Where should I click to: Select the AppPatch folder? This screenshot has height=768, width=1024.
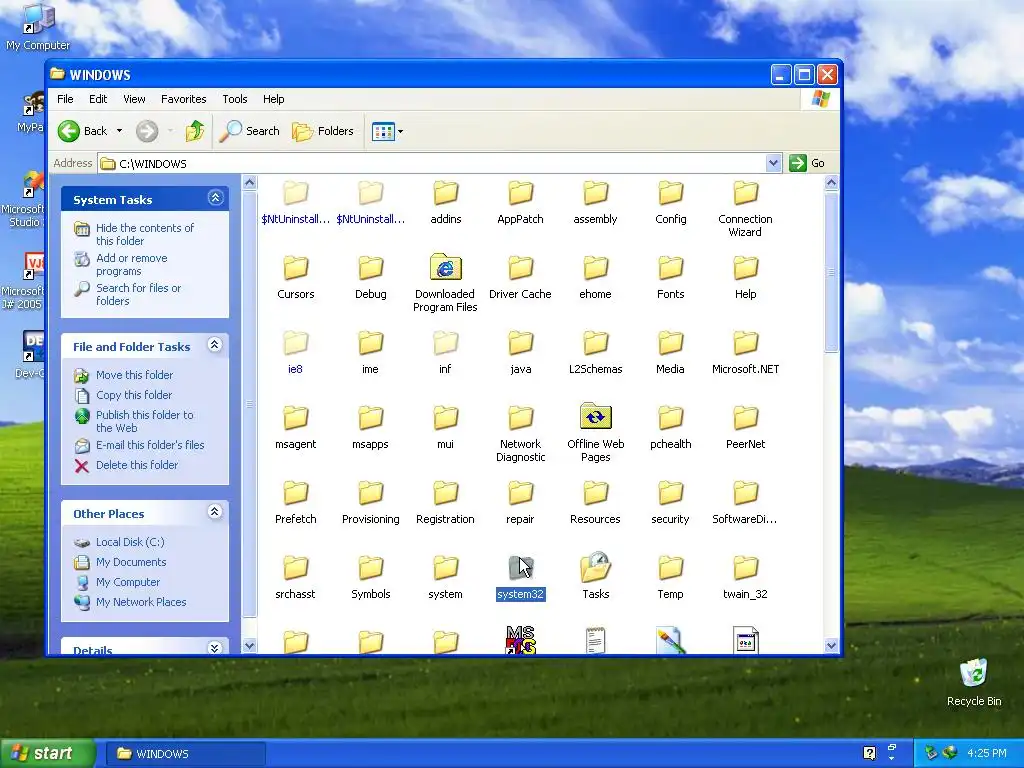point(520,202)
